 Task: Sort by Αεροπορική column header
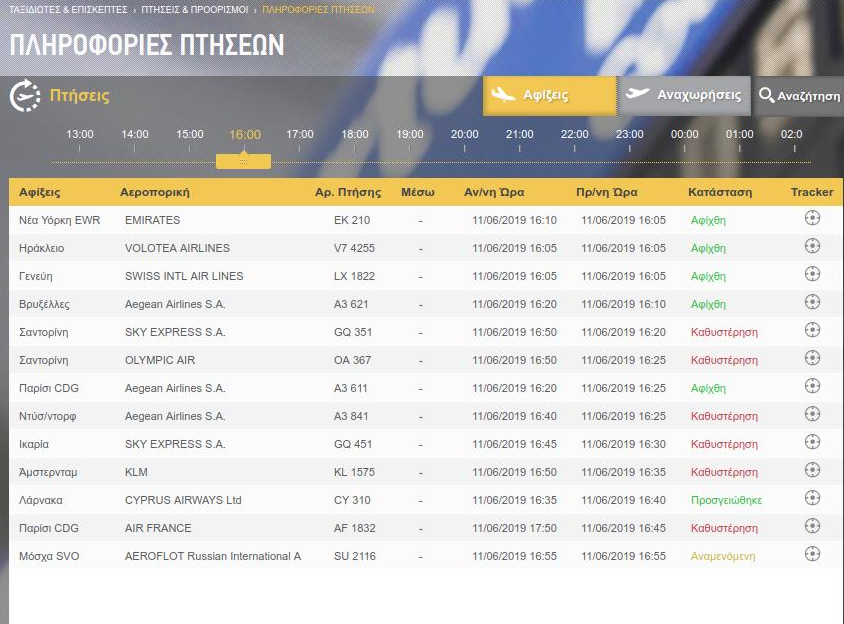click(x=154, y=192)
